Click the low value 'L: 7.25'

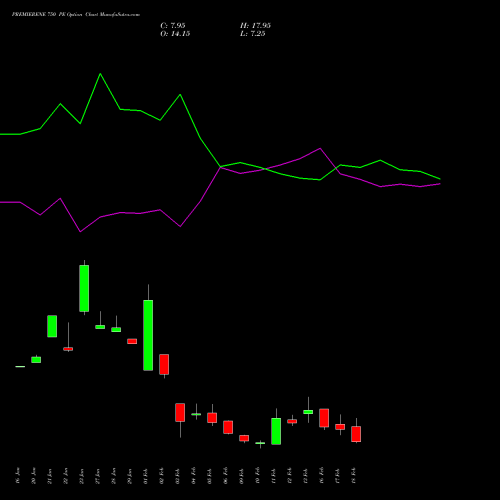click(253, 34)
